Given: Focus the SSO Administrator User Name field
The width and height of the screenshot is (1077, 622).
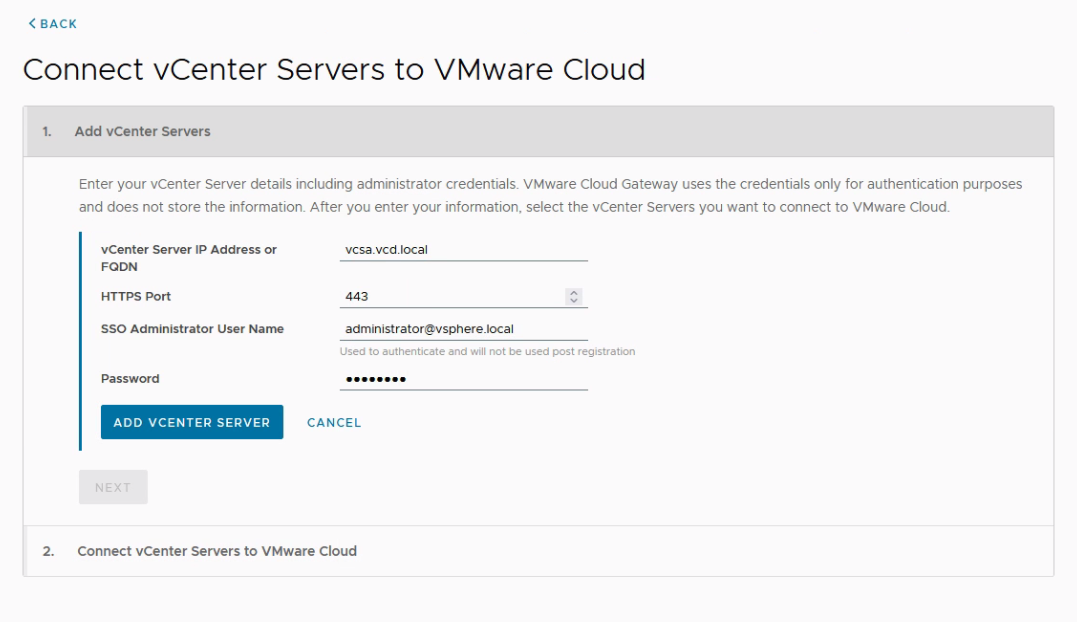Looking at the screenshot, I should [463, 329].
